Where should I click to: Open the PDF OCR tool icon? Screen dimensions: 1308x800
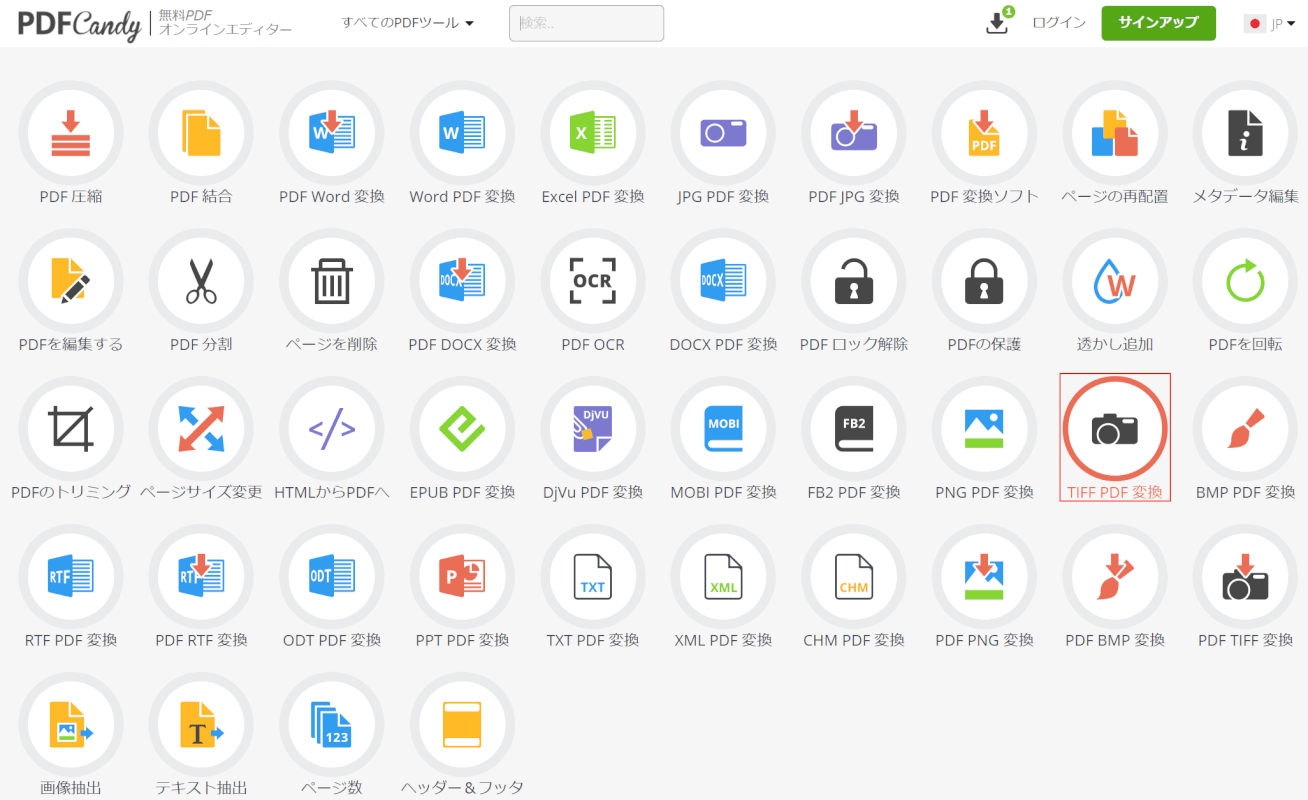coord(592,282)
